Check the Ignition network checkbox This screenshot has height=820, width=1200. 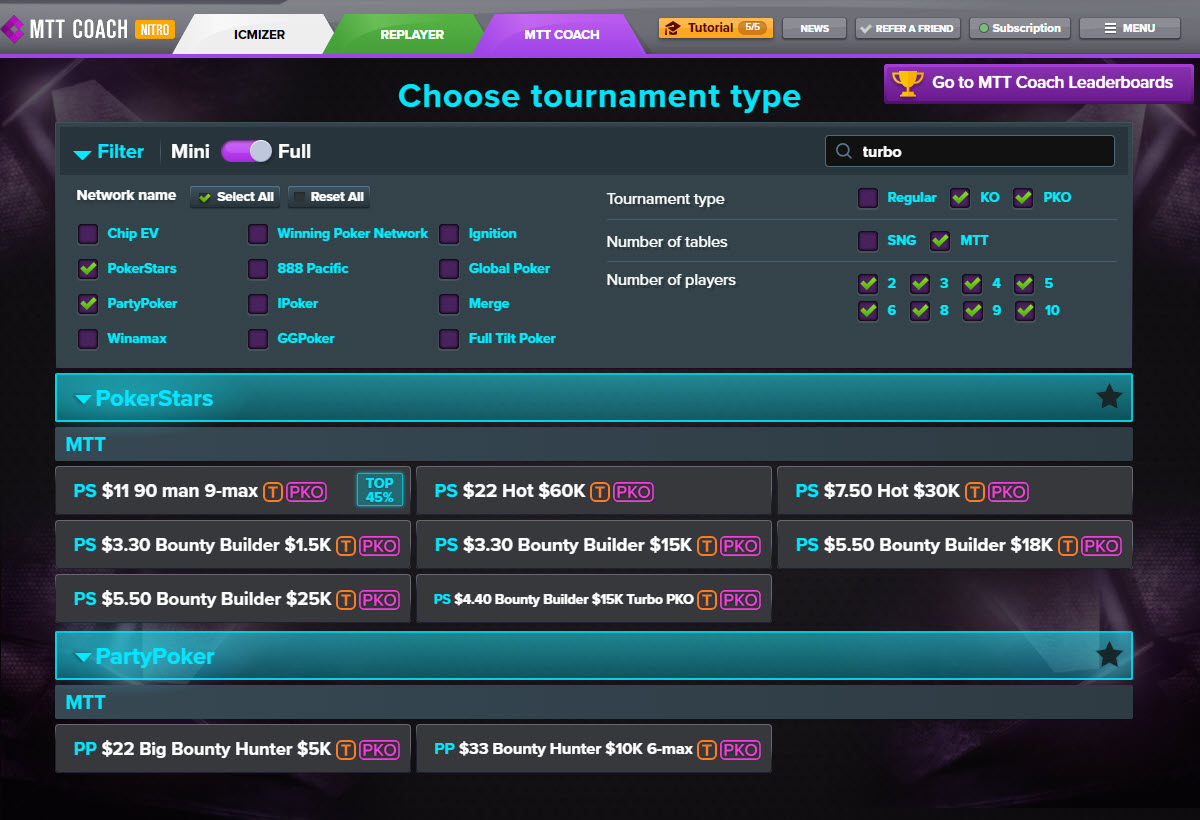point(449,234)
